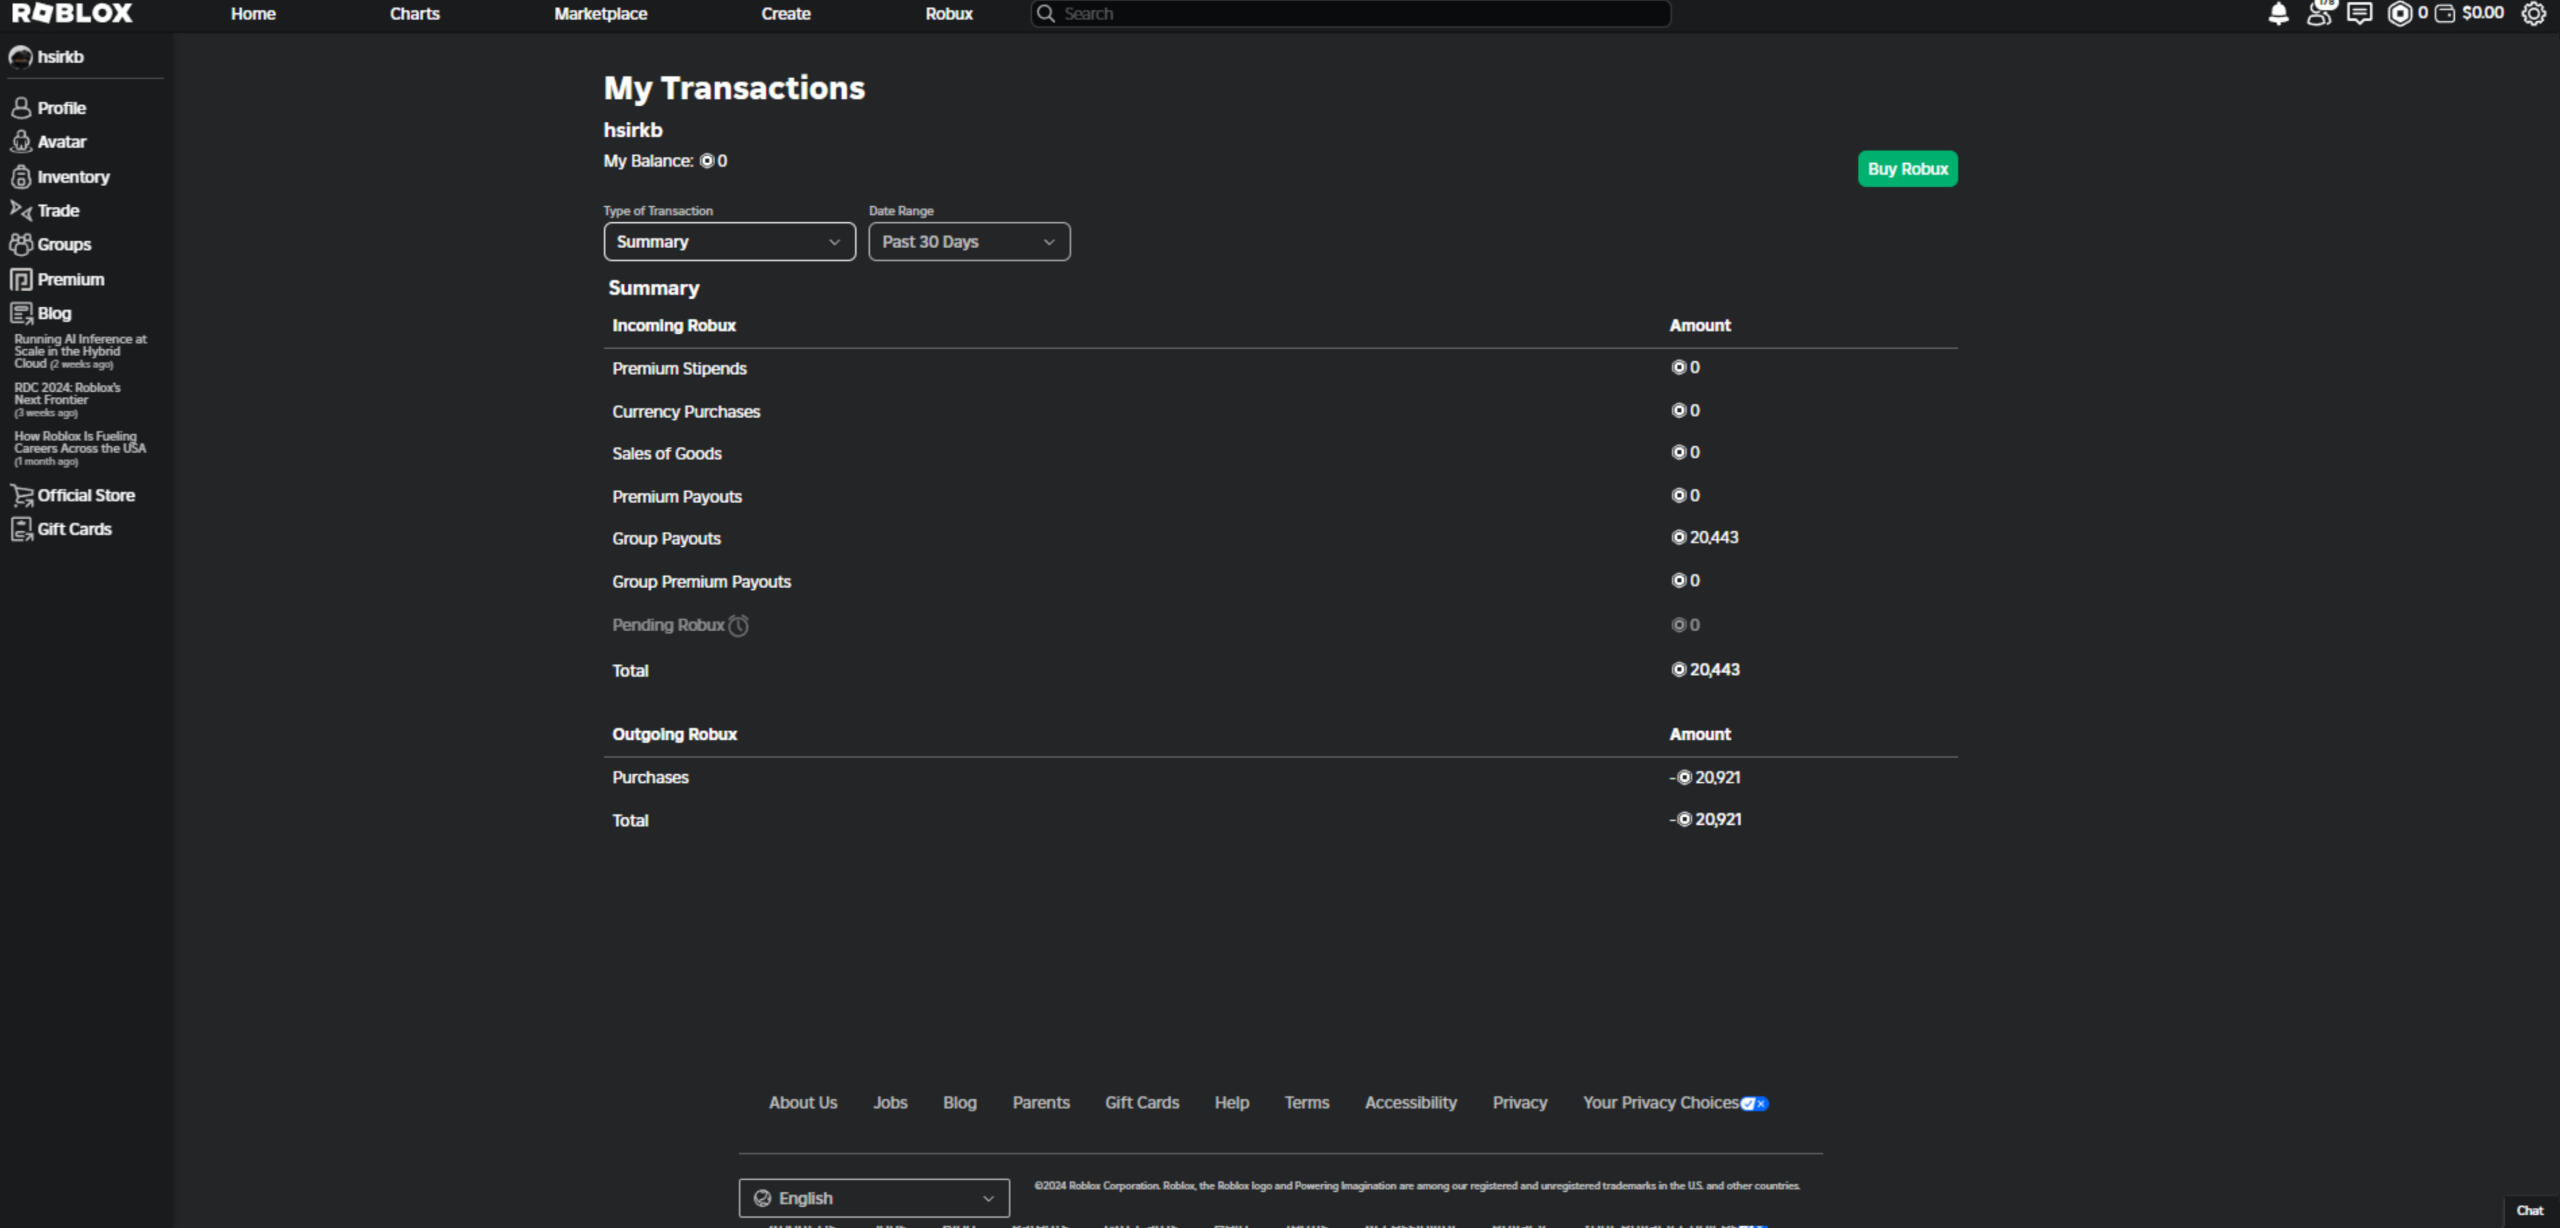Open How Roblox Is Fueling Careers post
Screen dimensions: 2560x1228
point(80,448)
